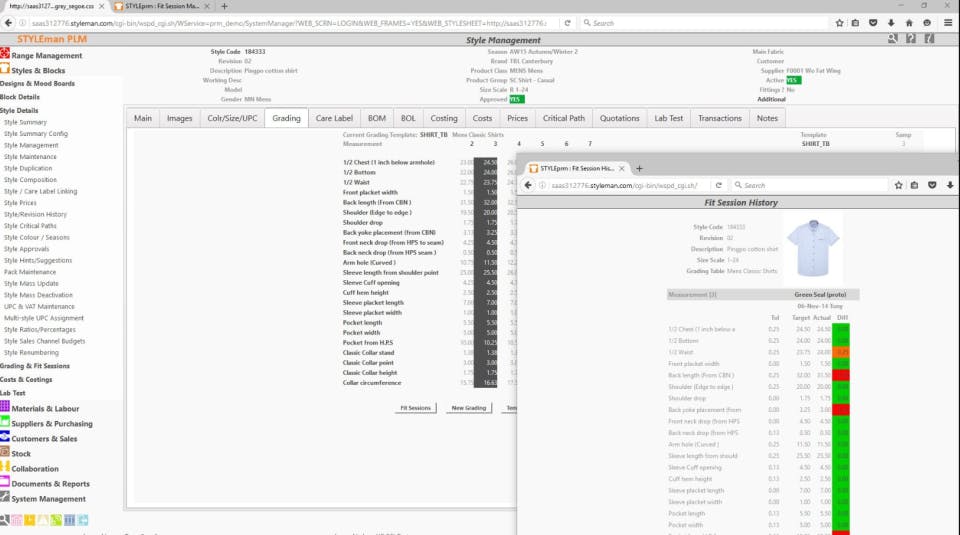This screenshot has height=535, width=960.
Task: Expand Lab Test sidebar section
Action: [x=13, y=393]
